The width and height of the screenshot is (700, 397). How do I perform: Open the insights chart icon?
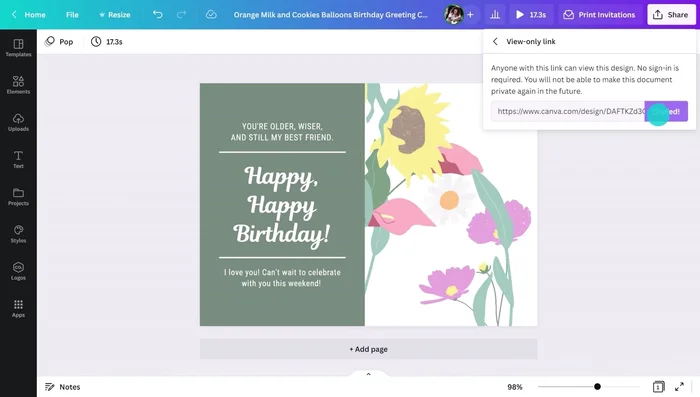495,15
